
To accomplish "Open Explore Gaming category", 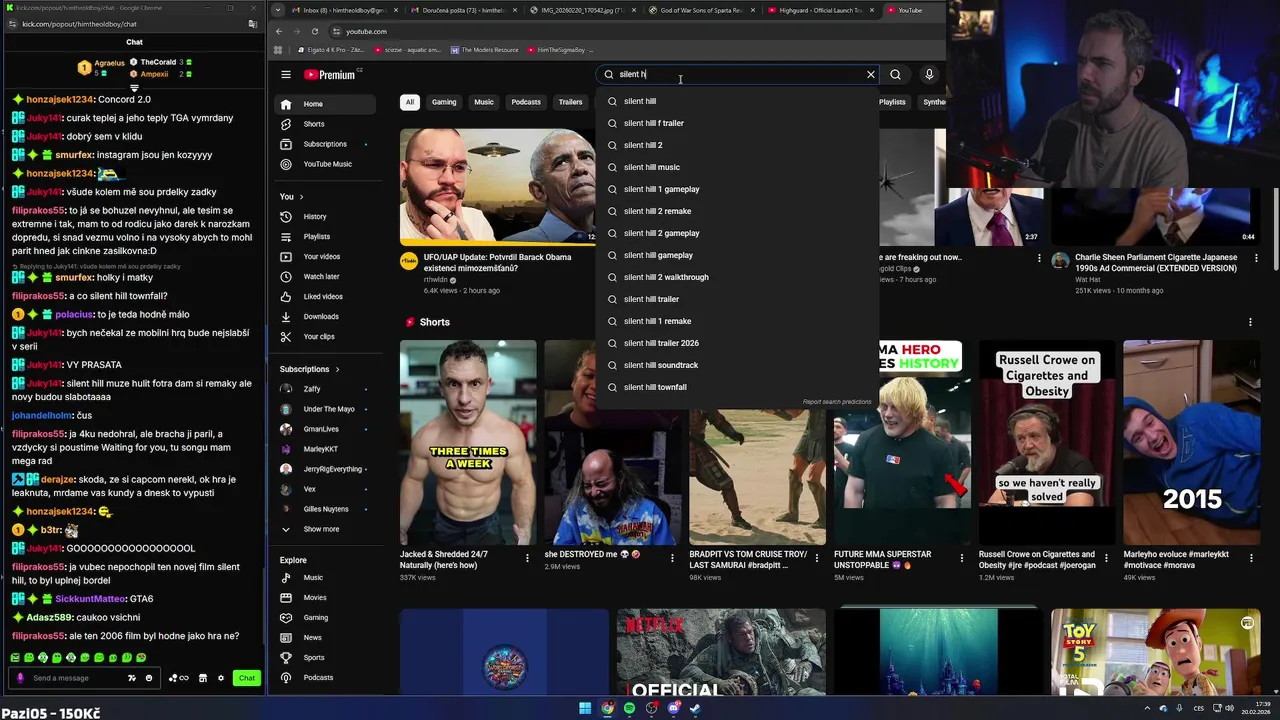I will click(x=324, y=618).
